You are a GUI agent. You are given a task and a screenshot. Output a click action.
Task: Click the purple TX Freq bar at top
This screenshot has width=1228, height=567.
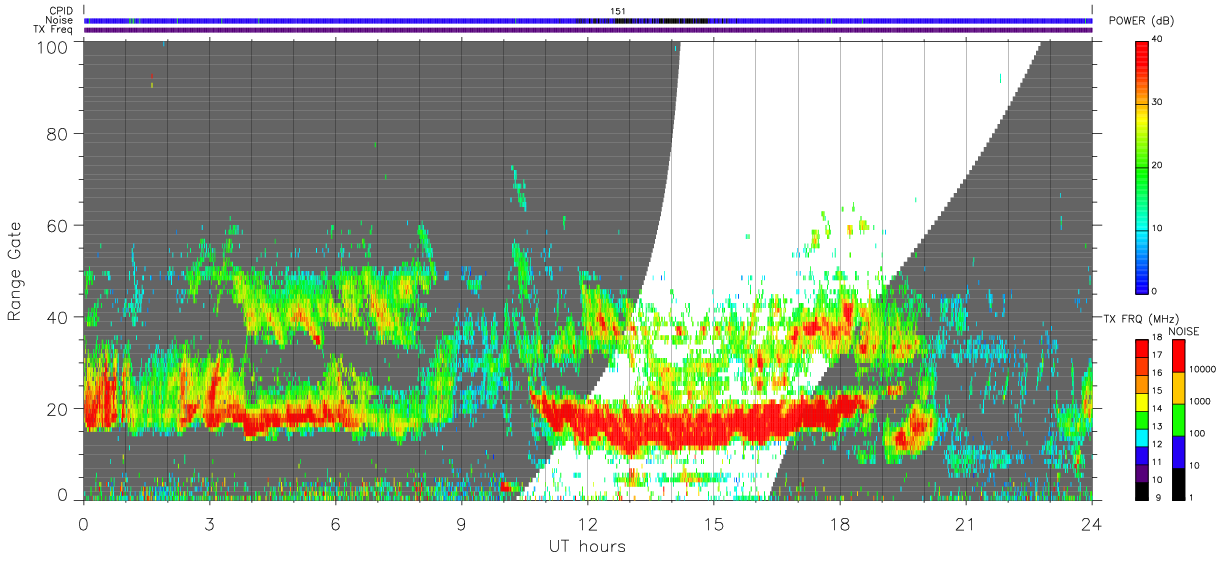[588, 31]
